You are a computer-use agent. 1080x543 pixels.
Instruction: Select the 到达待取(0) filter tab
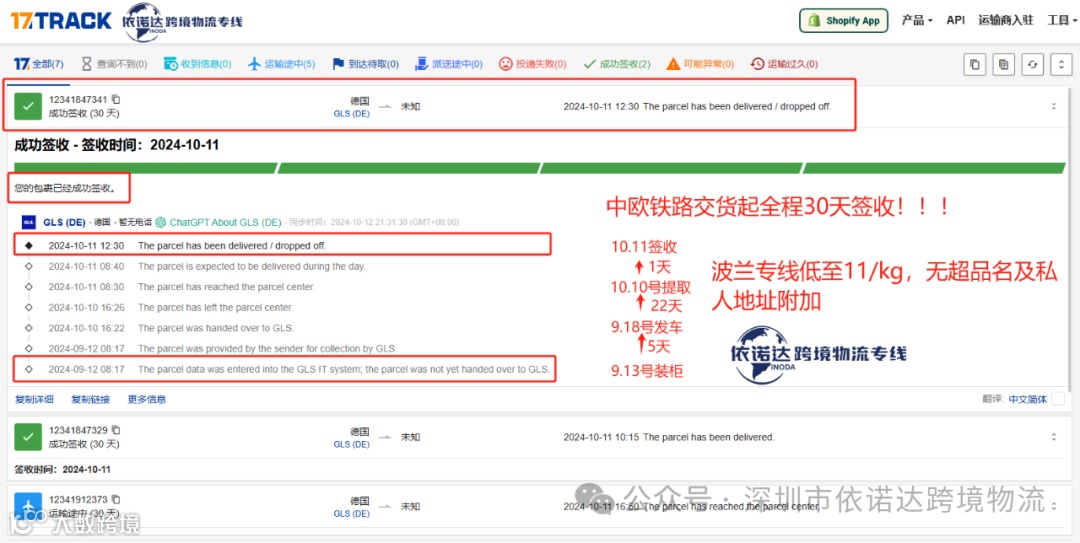(x=365, y=64)
